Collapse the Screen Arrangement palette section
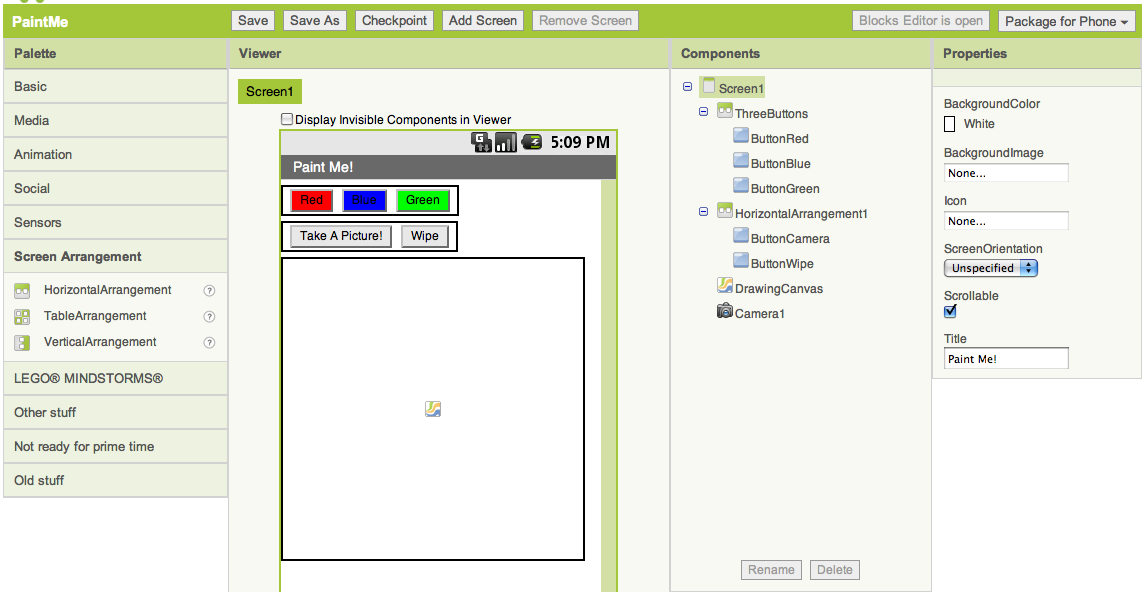This screenshot has height=592, width=1144. pos(115,256)
